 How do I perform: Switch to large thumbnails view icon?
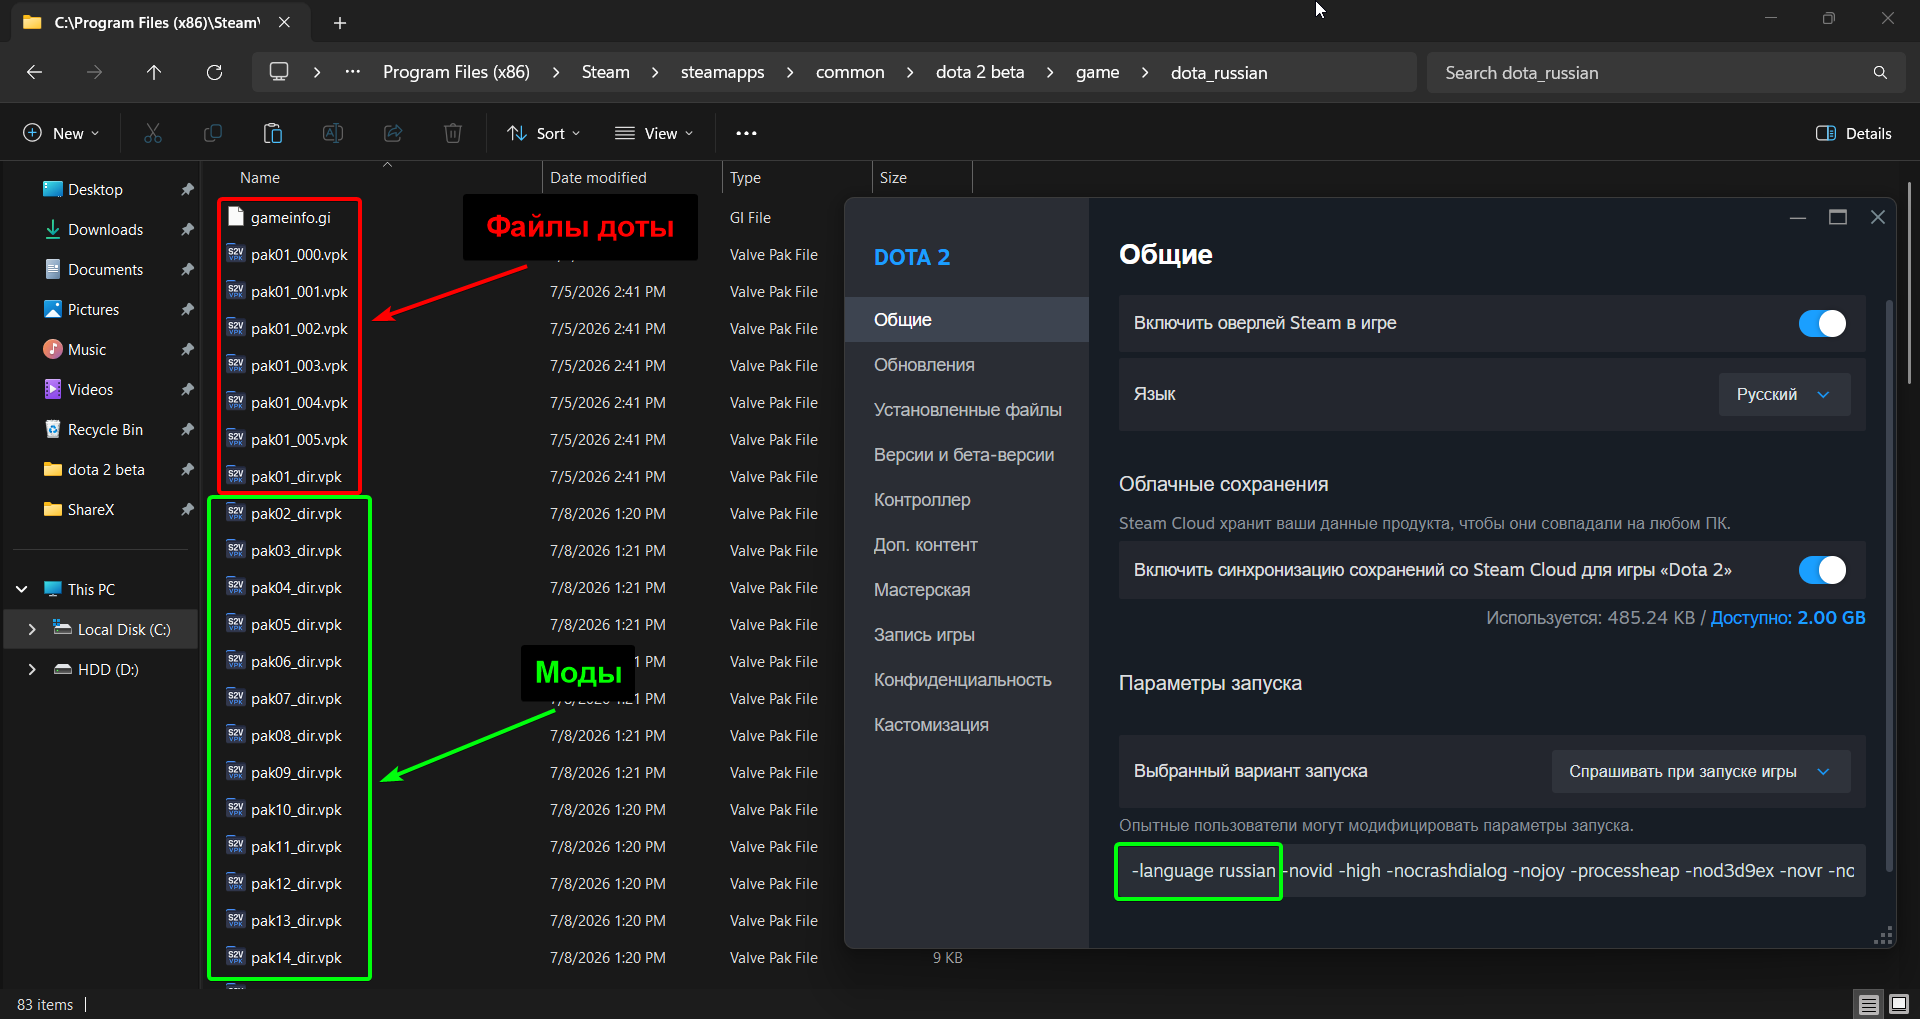(x=1899, y=1004)
